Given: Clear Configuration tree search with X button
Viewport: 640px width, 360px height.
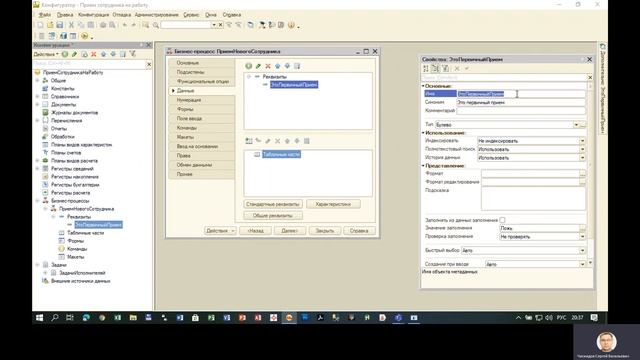Looking at the screenshot, I should tap(149, 64).
